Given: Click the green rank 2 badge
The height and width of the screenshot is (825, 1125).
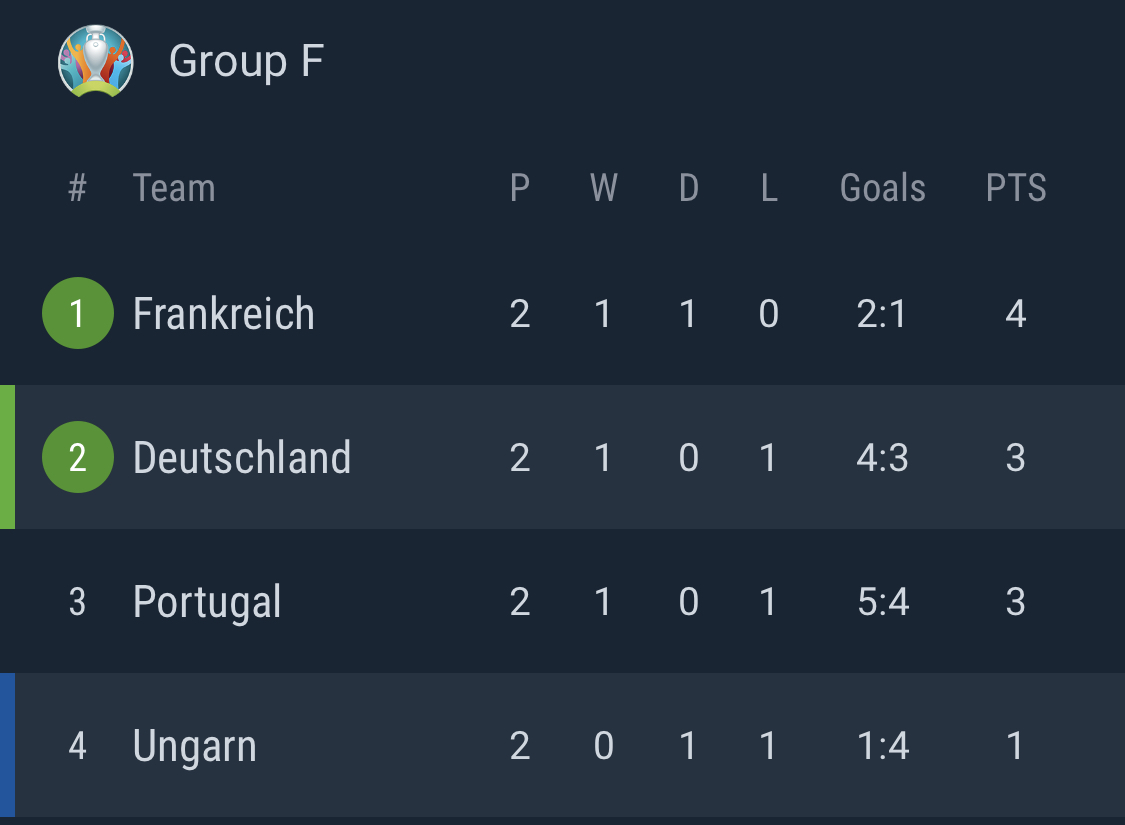Looking at the screenshot, I should pos(77,457).
